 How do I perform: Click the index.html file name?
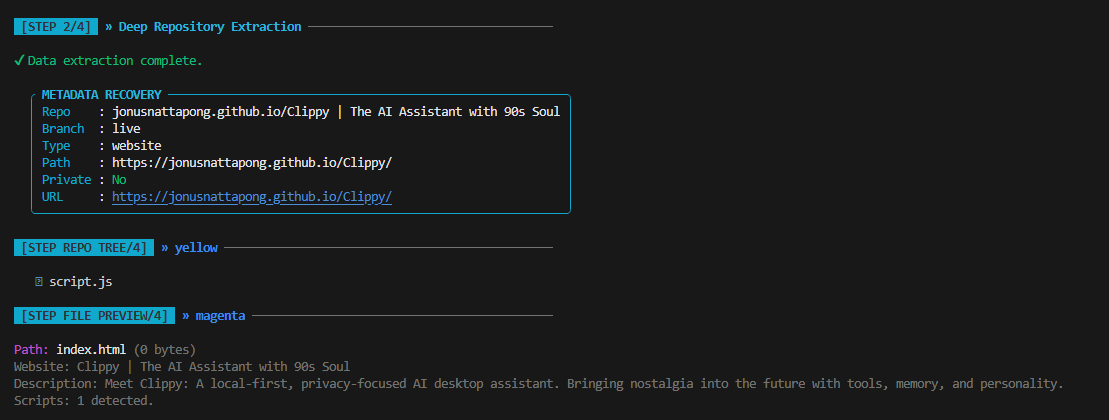[91, 349]
